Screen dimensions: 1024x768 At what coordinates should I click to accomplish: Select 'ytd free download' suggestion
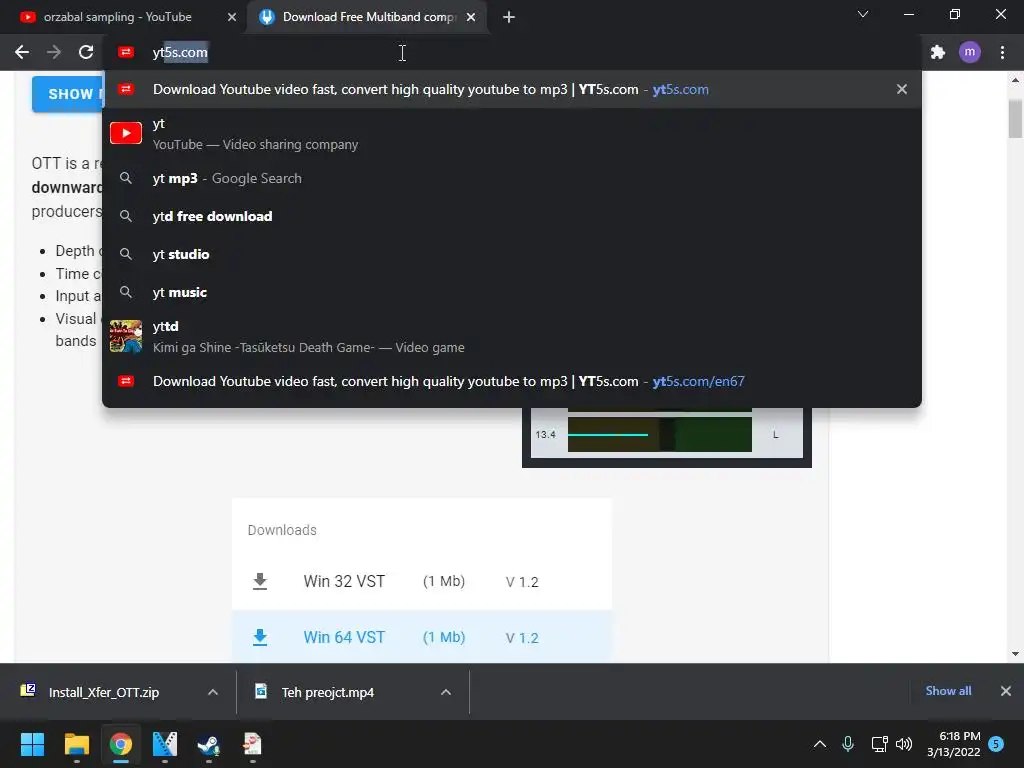[511, 216]
